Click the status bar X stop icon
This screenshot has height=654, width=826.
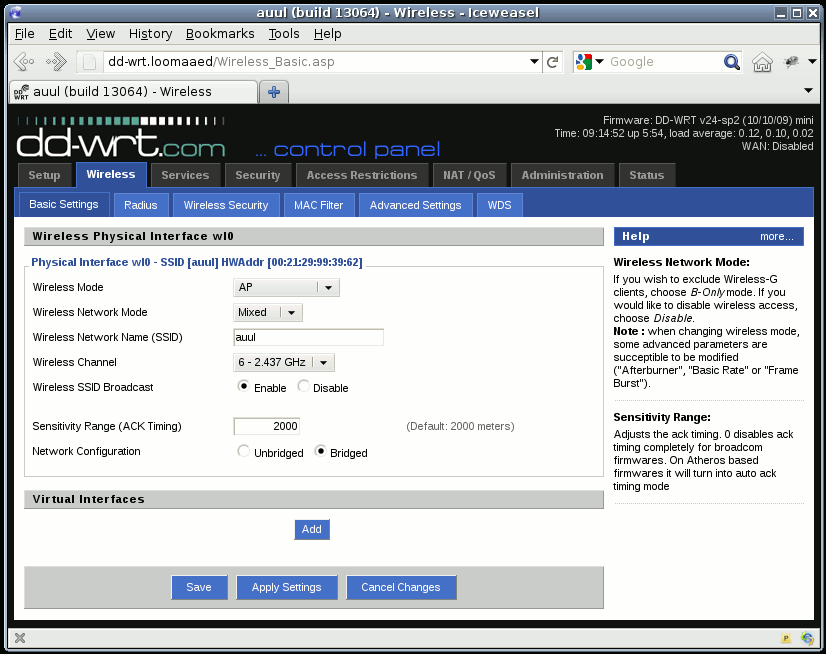pyautogui.click(x=20, y=638)
